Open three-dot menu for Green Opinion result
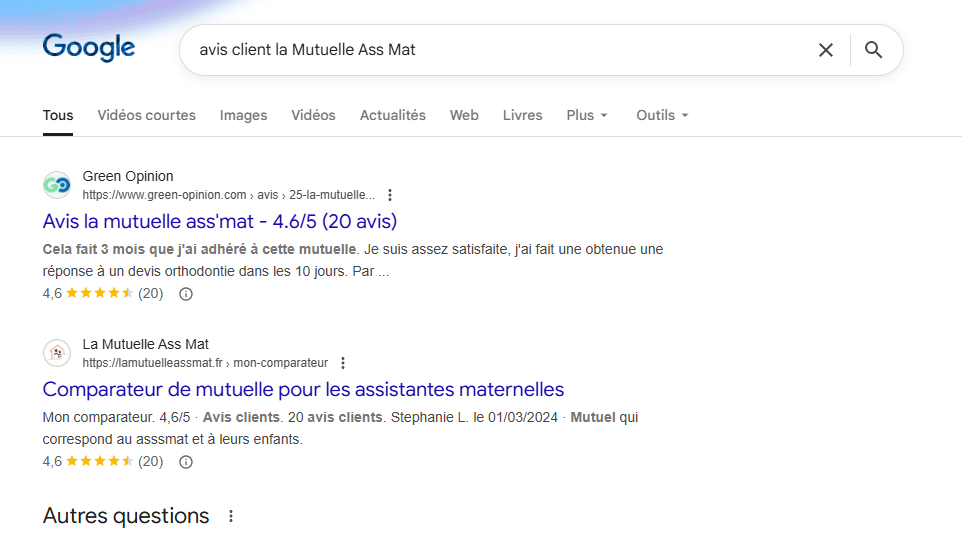 click(x=390, y=195)
